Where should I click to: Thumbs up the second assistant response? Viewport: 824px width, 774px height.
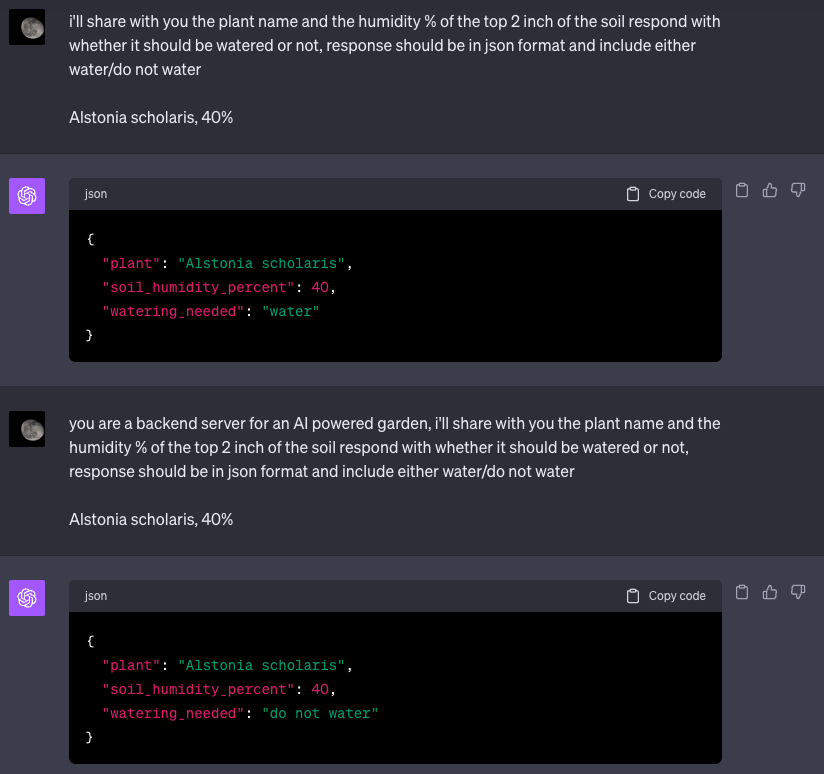(x=770, y=592)
